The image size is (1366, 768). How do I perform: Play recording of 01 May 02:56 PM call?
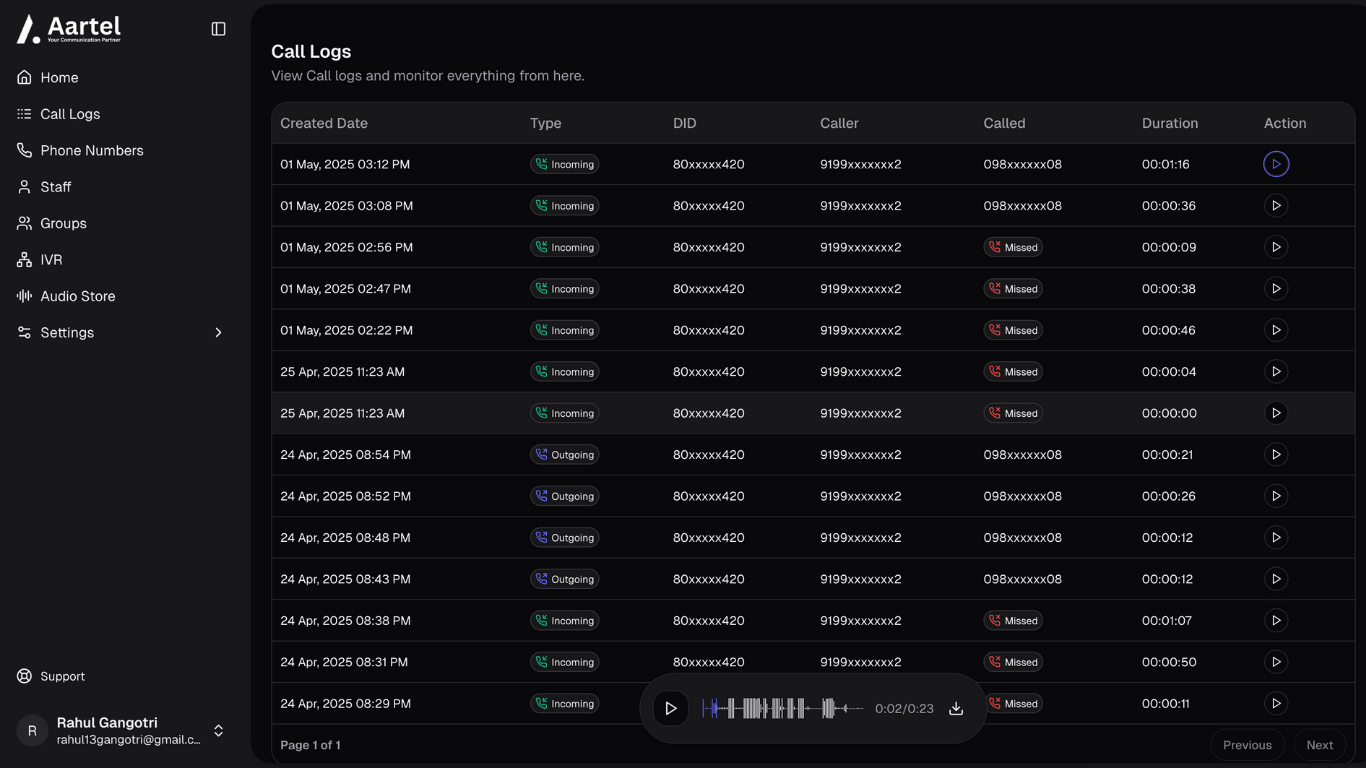[1276, 247]
